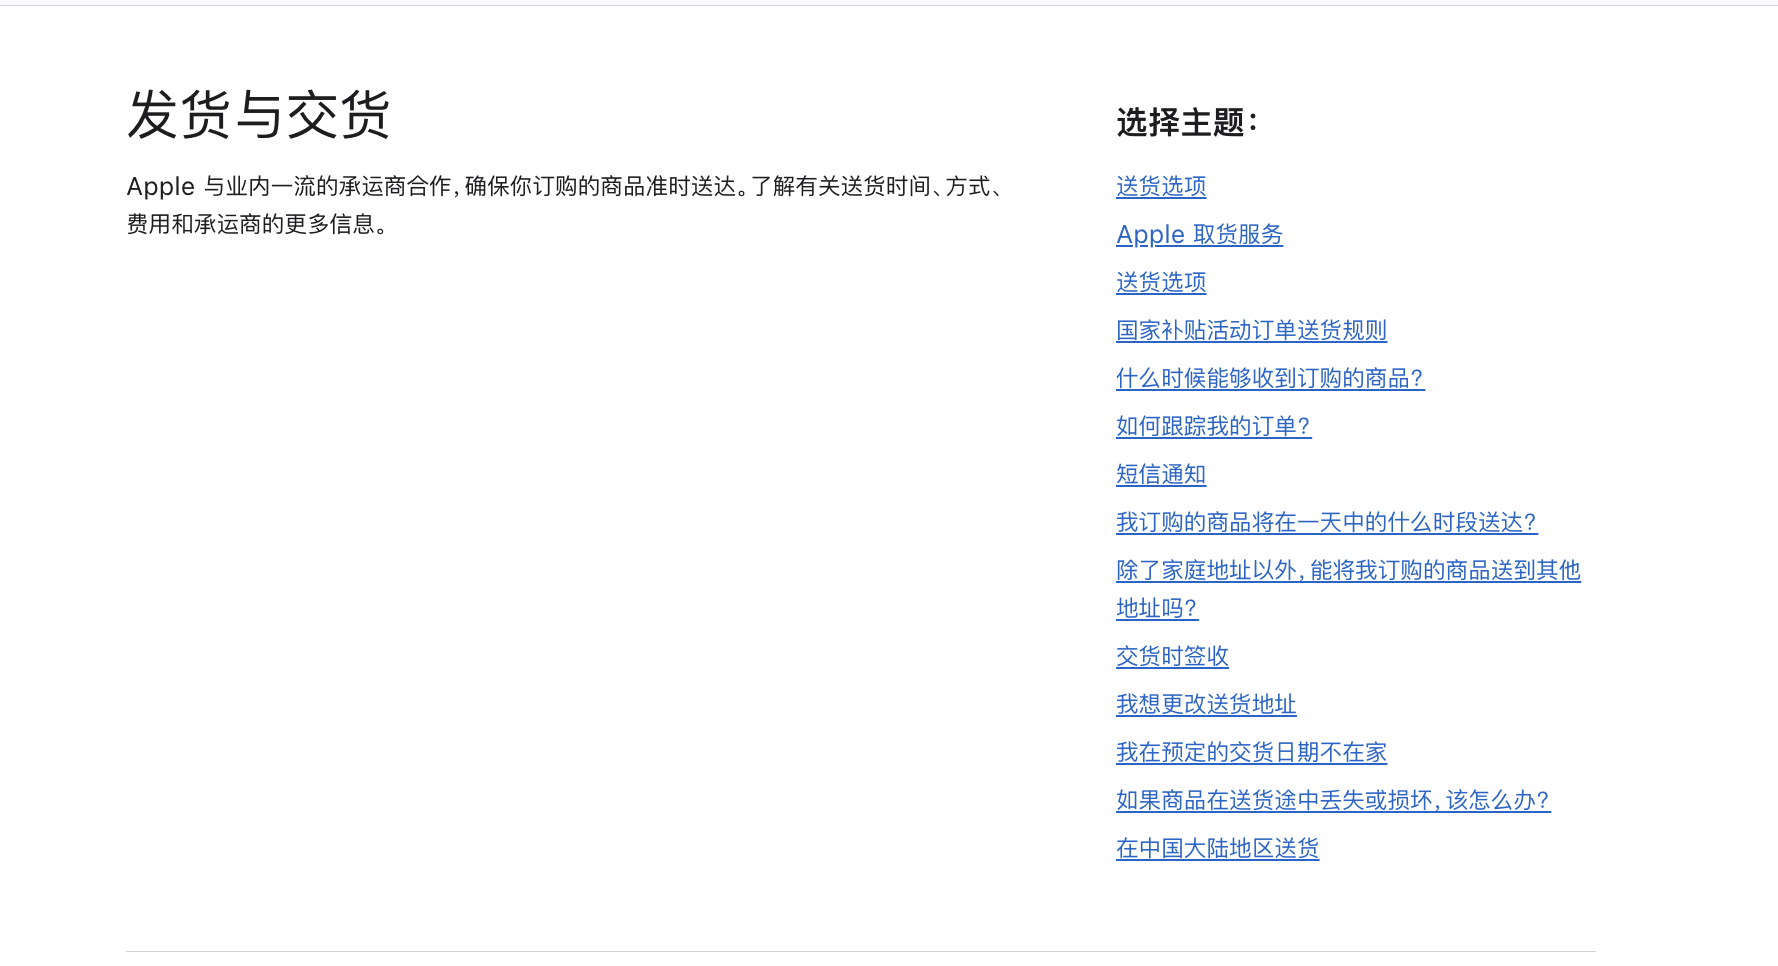Open the change shipping address topic
This screenshot has width=1778, height=966.
click(x=1205, y=704)
